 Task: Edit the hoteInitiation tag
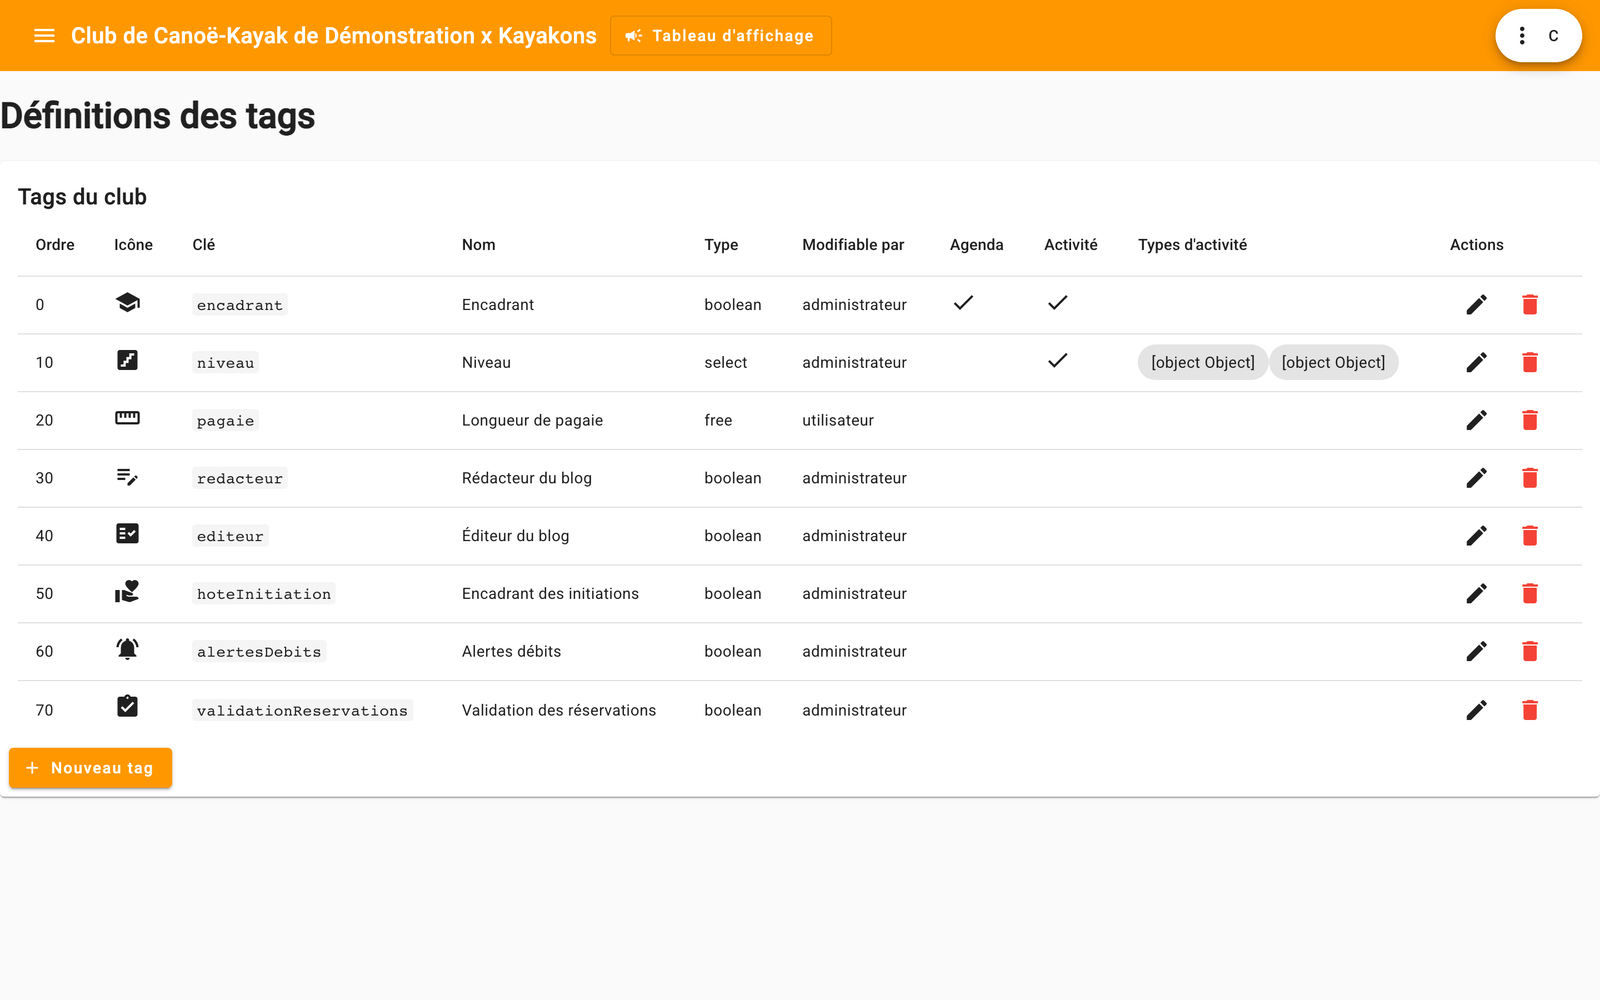click(x=1476, y=594)
